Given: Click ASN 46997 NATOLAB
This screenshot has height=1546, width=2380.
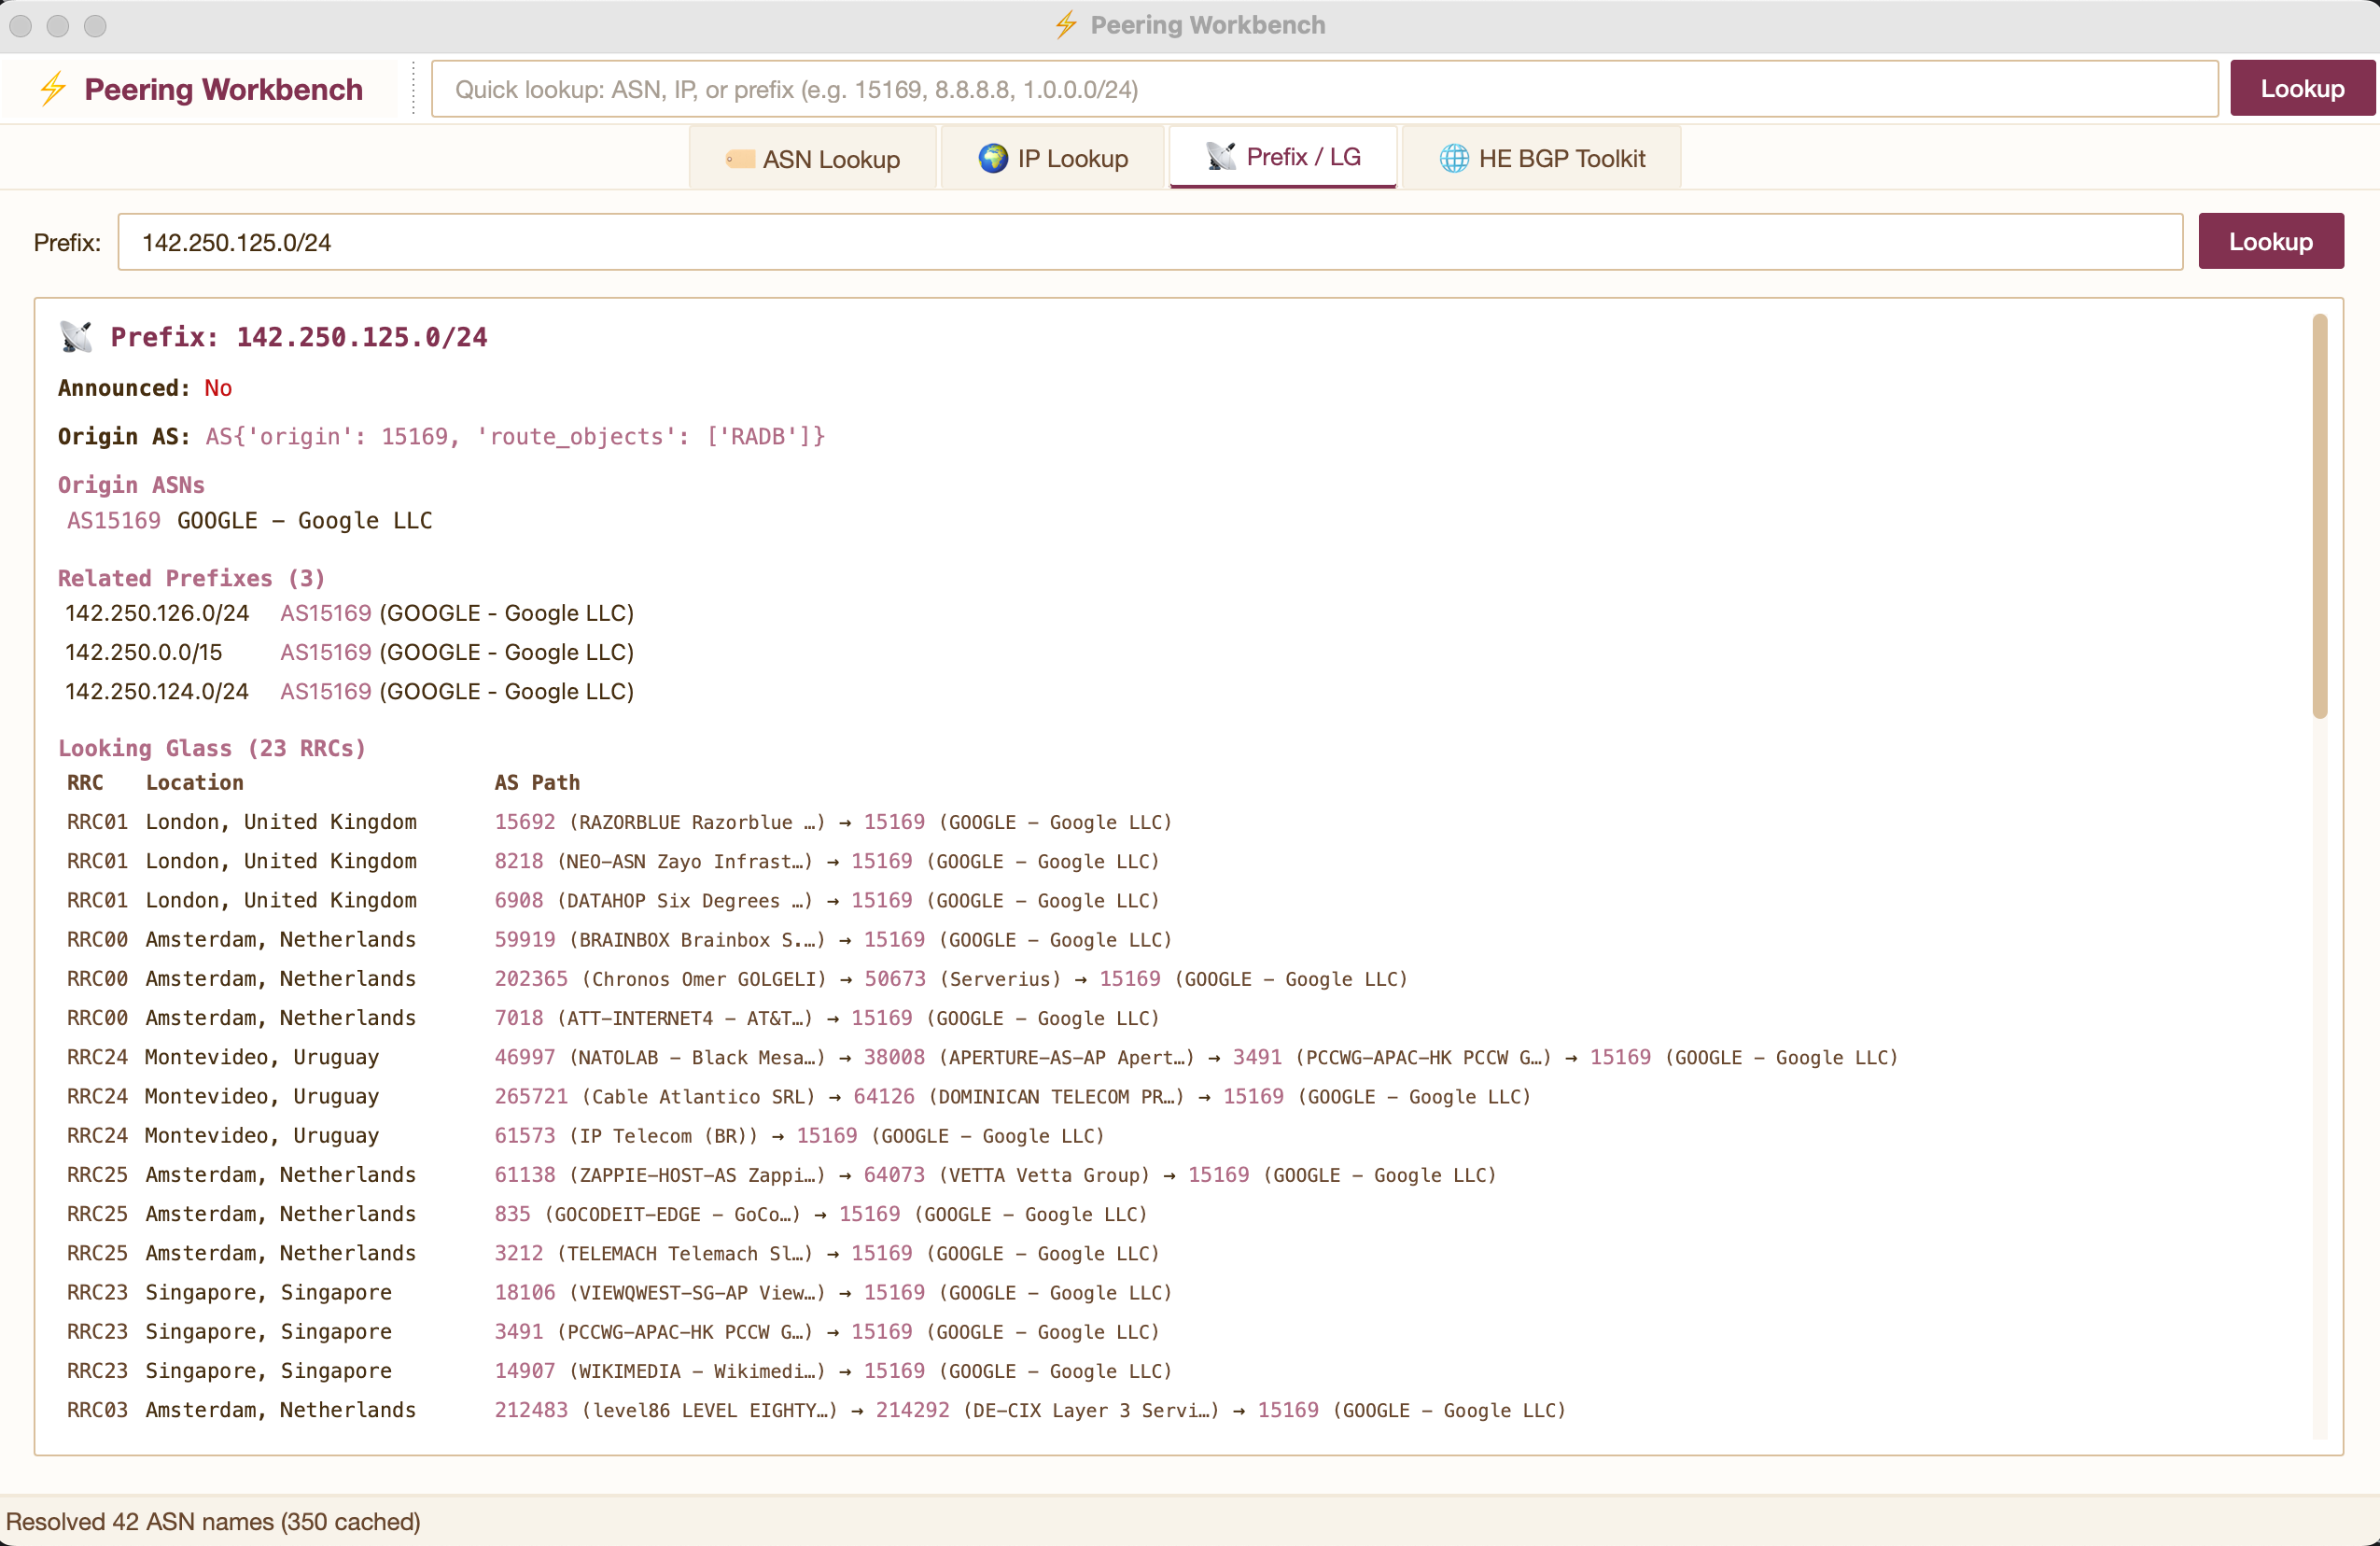Looking at the screenshot, I should [525, 1057].
